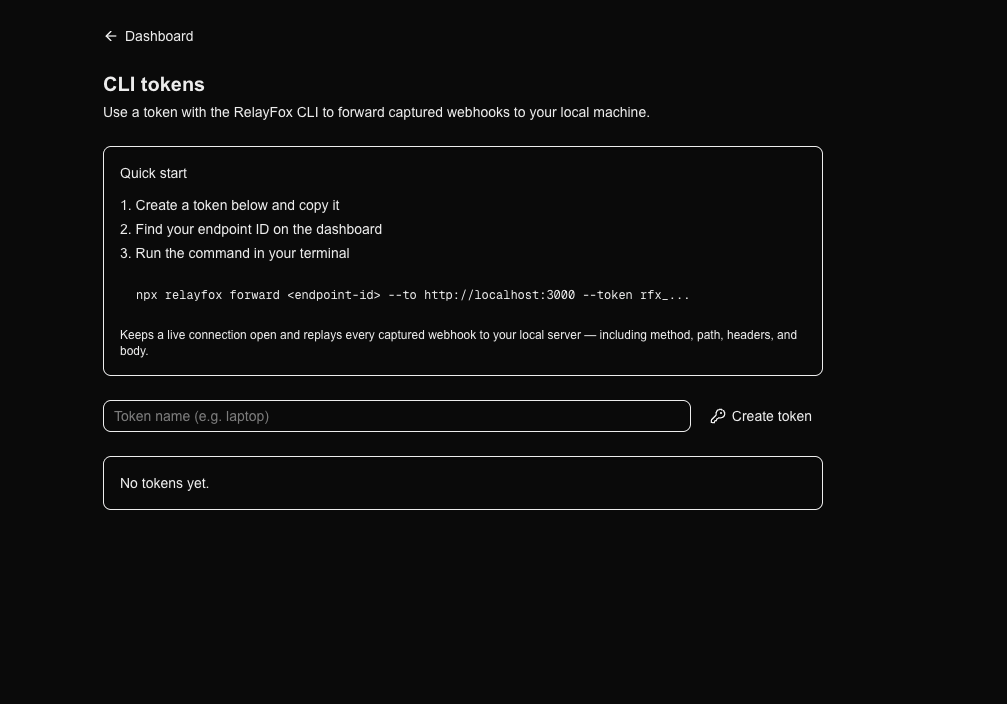Viewport: 1007px width, 704px height.
Task: Click the back arrow icon beside Dashboard
Action: coord(110,37)
